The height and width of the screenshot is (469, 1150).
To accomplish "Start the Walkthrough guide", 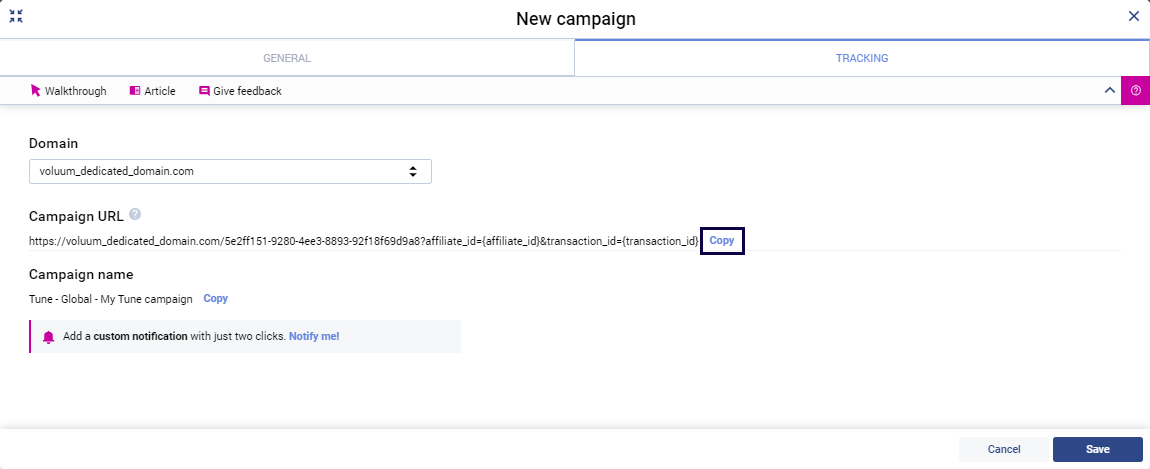I will 68,91.
